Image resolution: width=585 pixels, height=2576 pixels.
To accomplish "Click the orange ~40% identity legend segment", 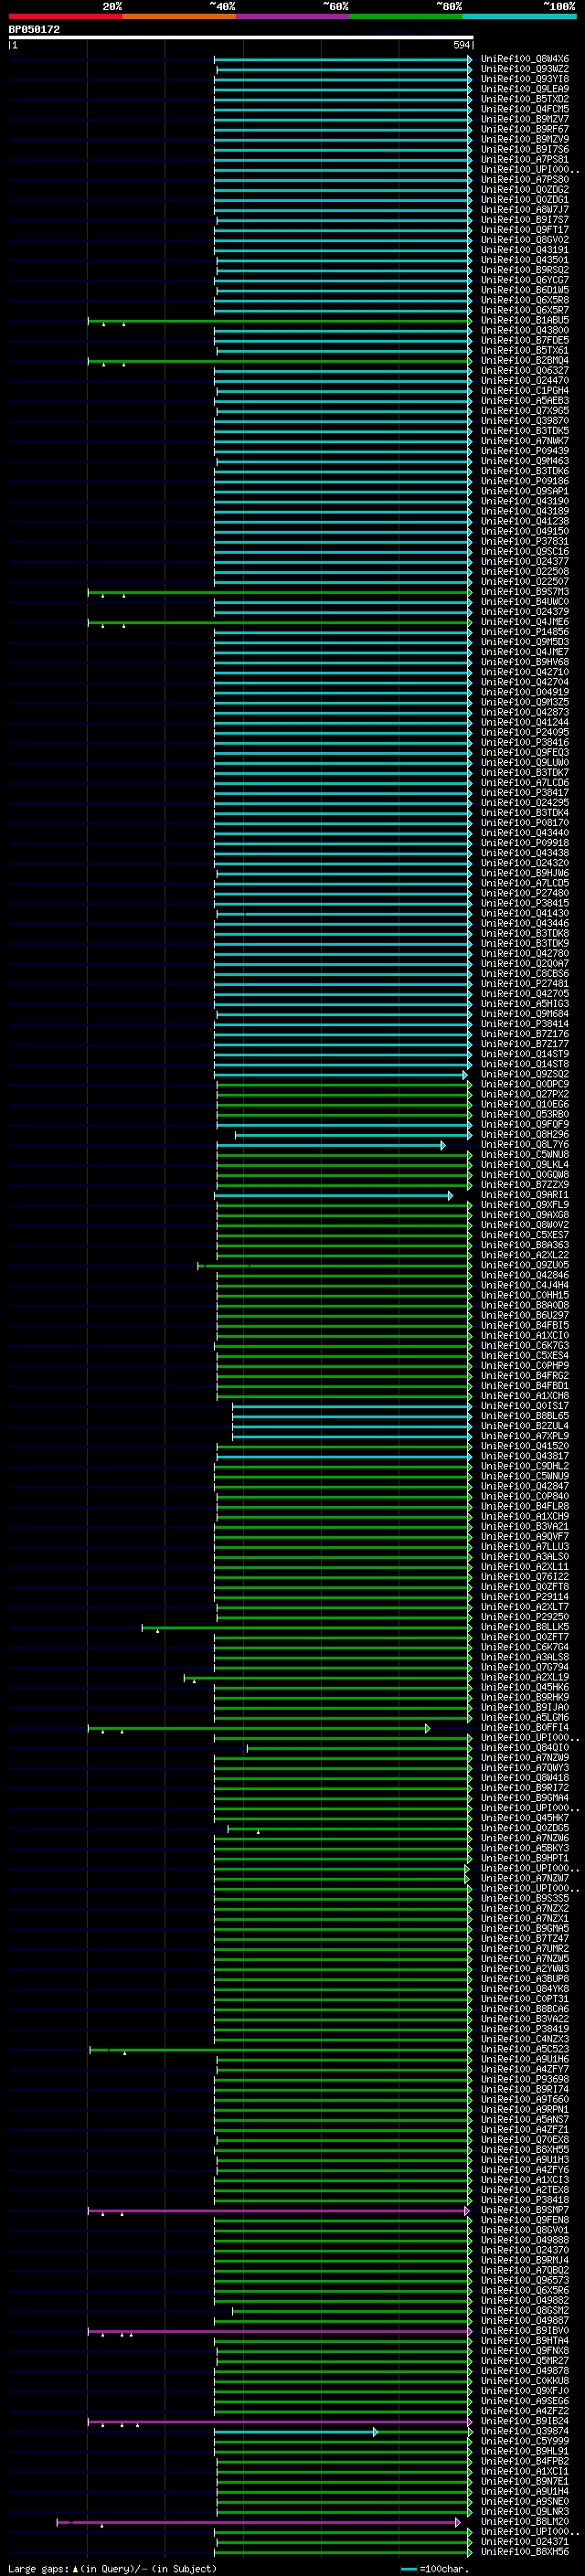I will (x=179, y=16).
